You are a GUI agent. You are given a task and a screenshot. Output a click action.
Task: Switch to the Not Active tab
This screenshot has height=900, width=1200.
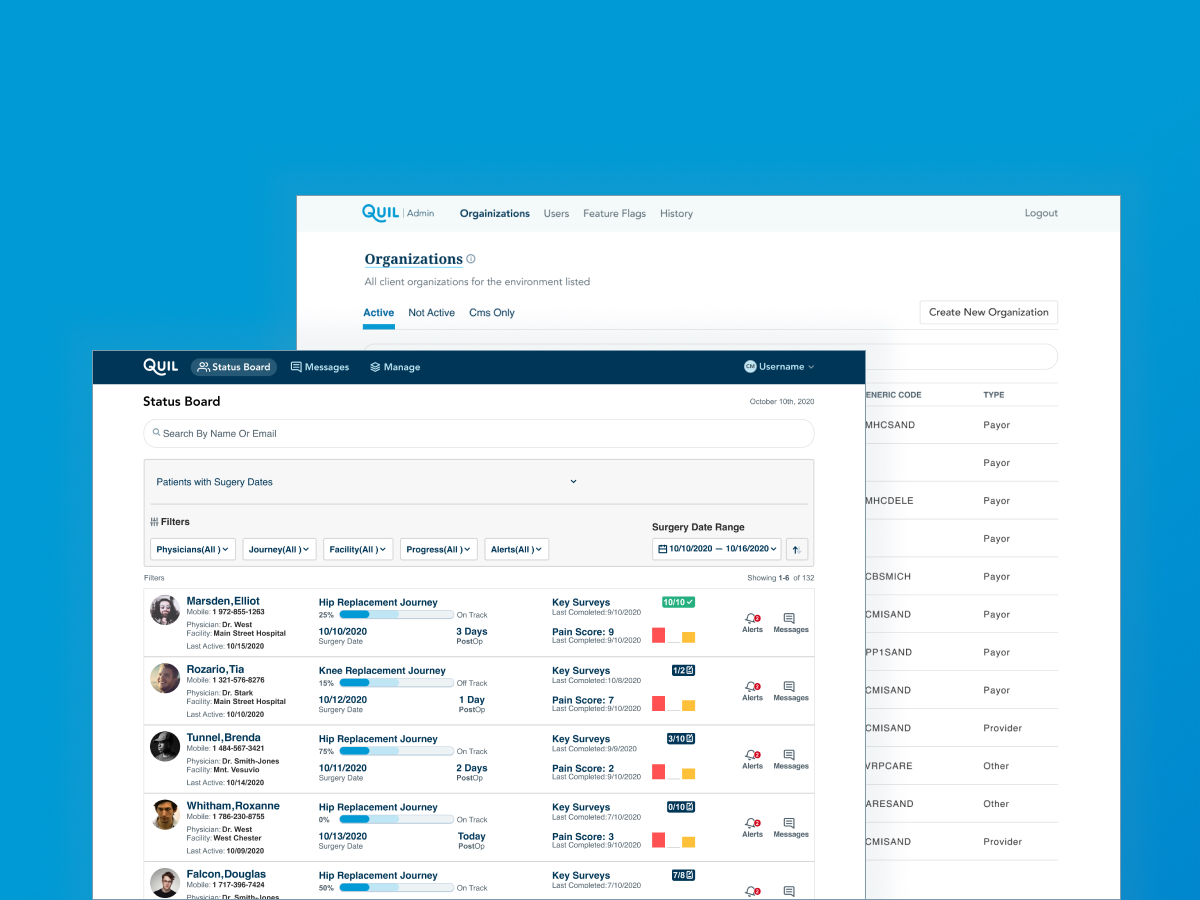tap(431, 313)
